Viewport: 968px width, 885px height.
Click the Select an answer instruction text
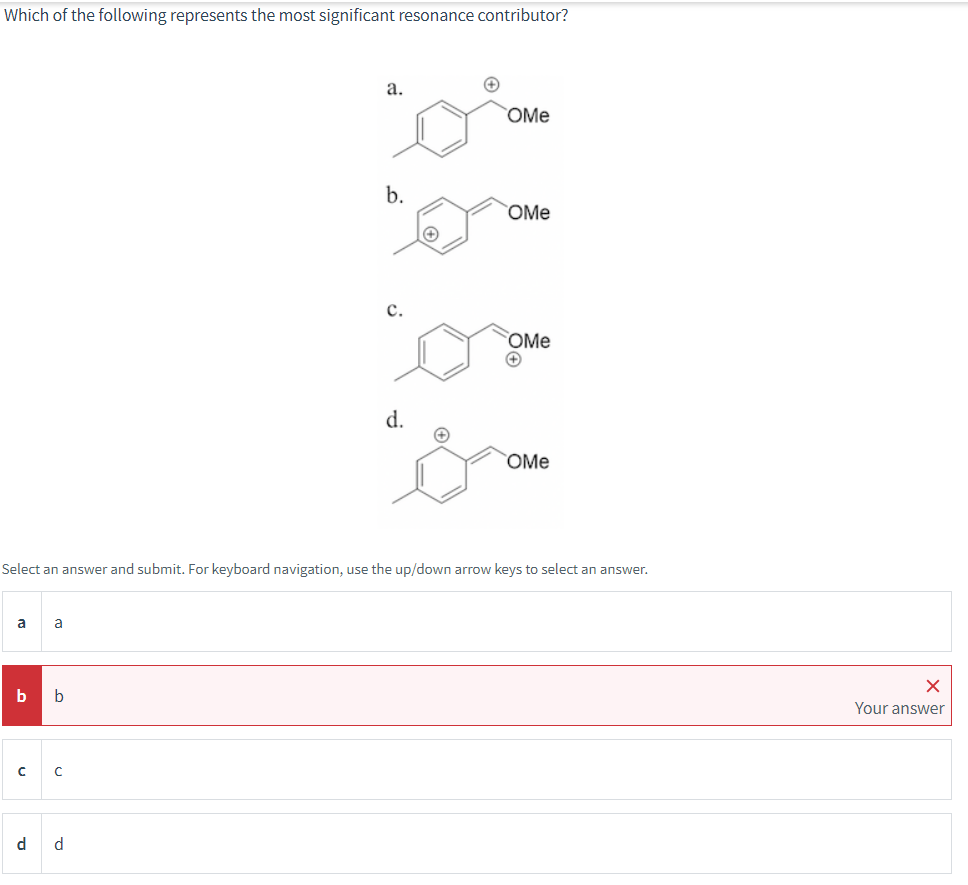[326, 568]
